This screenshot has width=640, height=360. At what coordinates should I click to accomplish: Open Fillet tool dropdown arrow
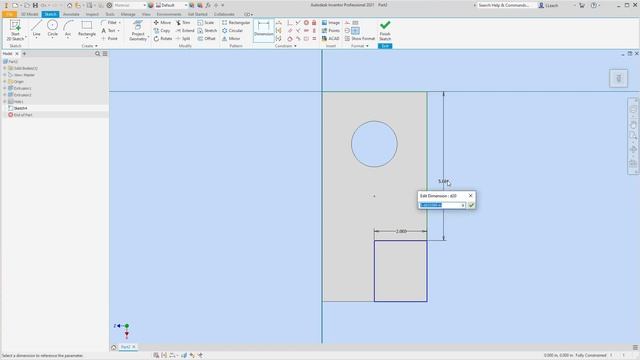[119, 23]
